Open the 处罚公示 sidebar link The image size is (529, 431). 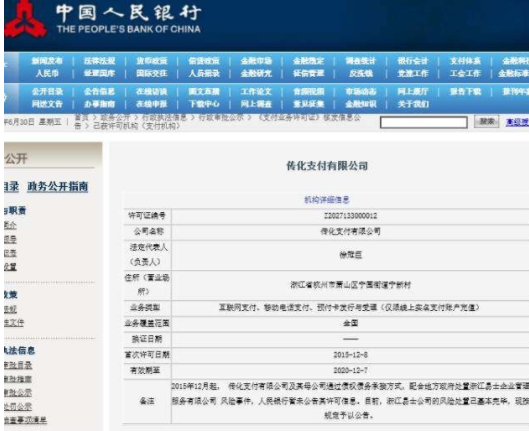[x=18, y=407]
